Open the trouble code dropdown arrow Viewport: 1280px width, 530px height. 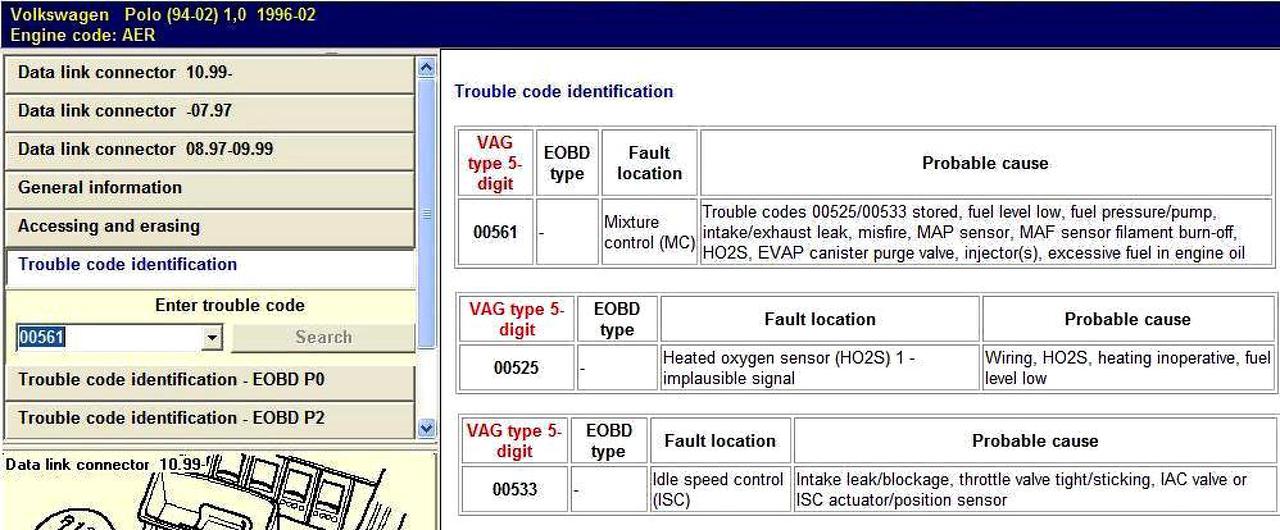[x=212, y=338]
